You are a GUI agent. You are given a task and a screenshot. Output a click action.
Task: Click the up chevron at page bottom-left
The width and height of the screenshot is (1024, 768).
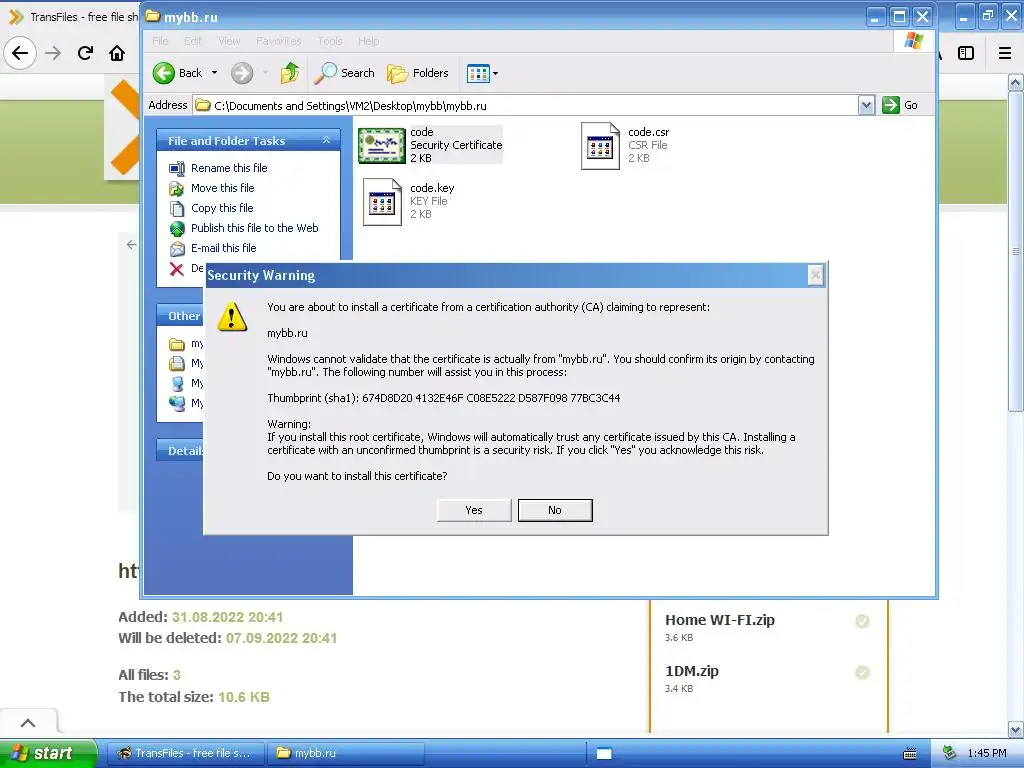[28, 723]
